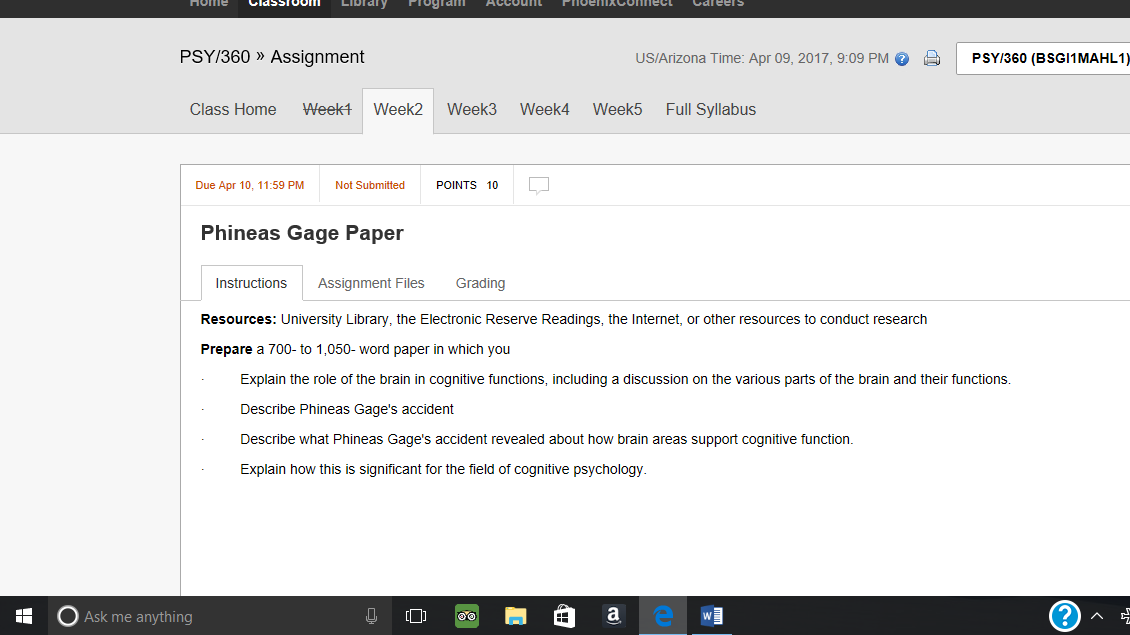Open the assignment comments bubble icon
This screenshot has width=1130, height=635.
pyautogui.click(x=539, y=185)
